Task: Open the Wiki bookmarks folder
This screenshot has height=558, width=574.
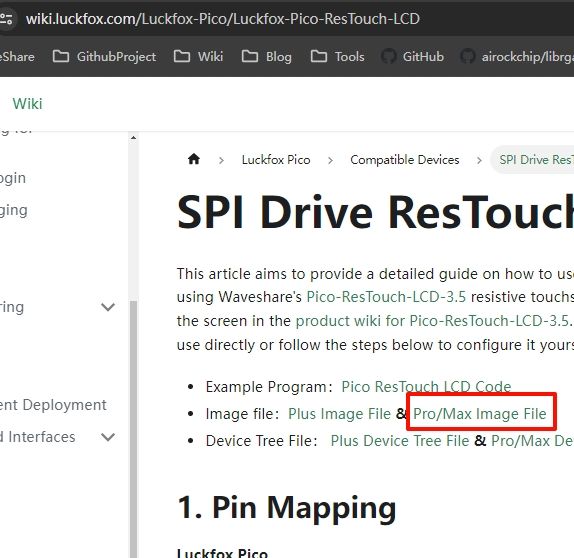Action: (198, 57)
